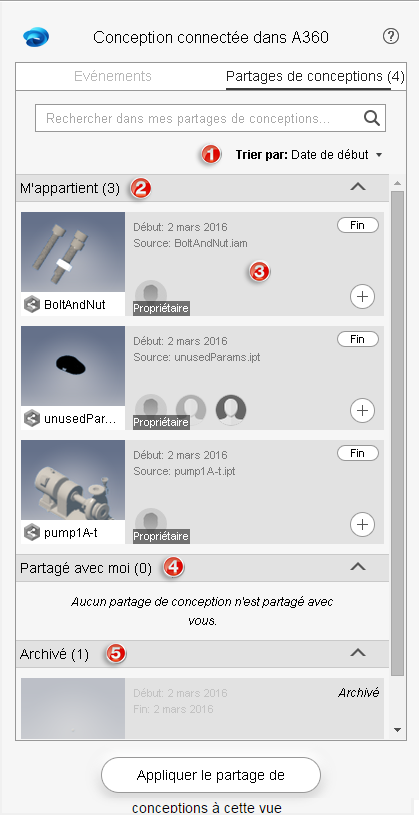Viewport: 419px width, 815px height.
Task: Click Appliquer le partage de conceptions button
Action: point(211,777)
